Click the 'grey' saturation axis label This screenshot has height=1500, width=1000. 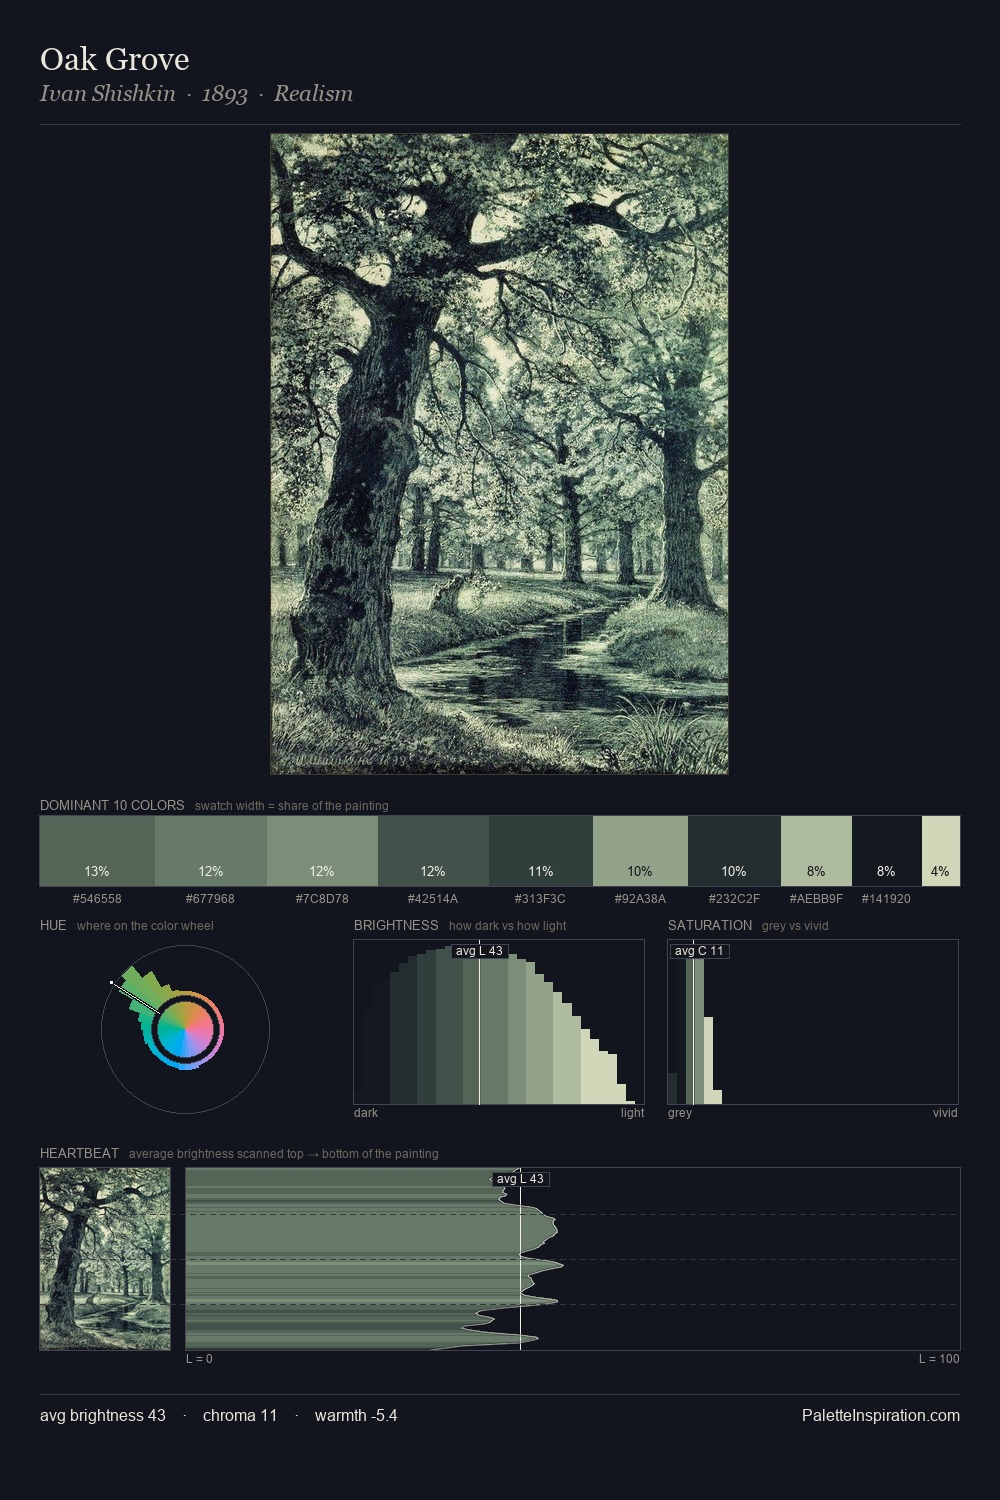(680, 1112)
